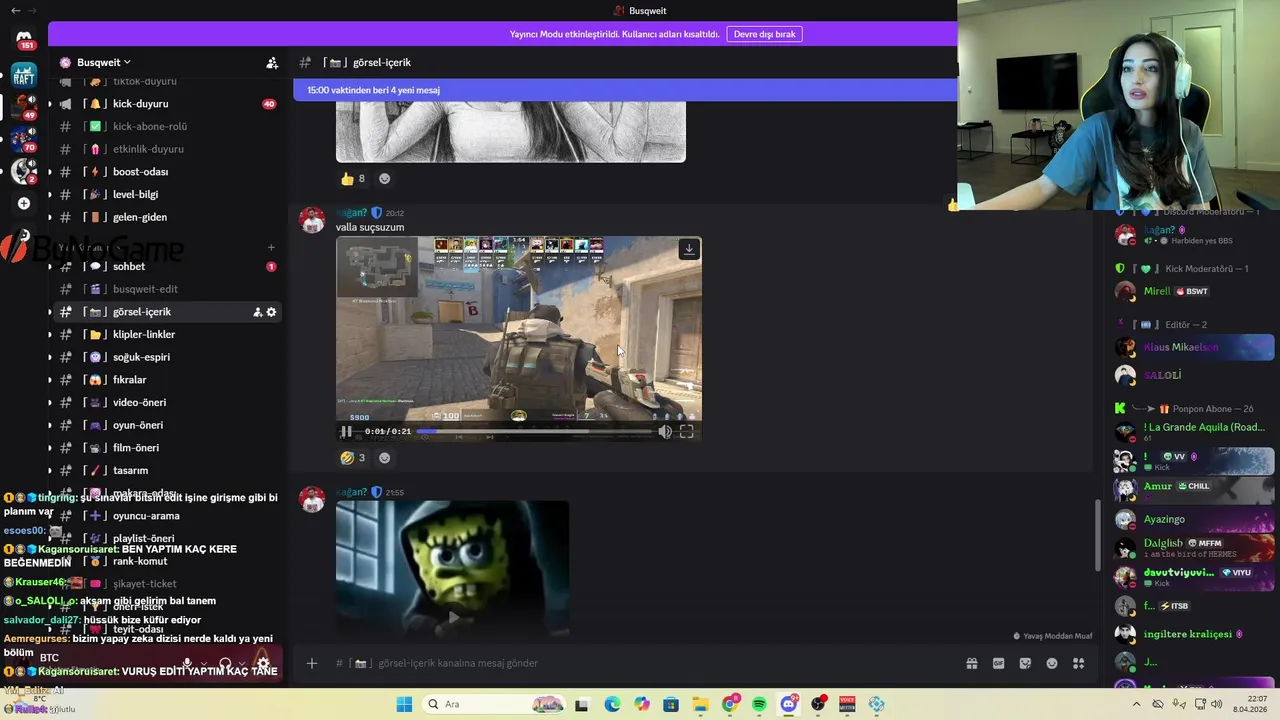This screenshot has height=720, width=1280.
Task: Toggle fullscreen on the video player
Action: pos(686,431)
